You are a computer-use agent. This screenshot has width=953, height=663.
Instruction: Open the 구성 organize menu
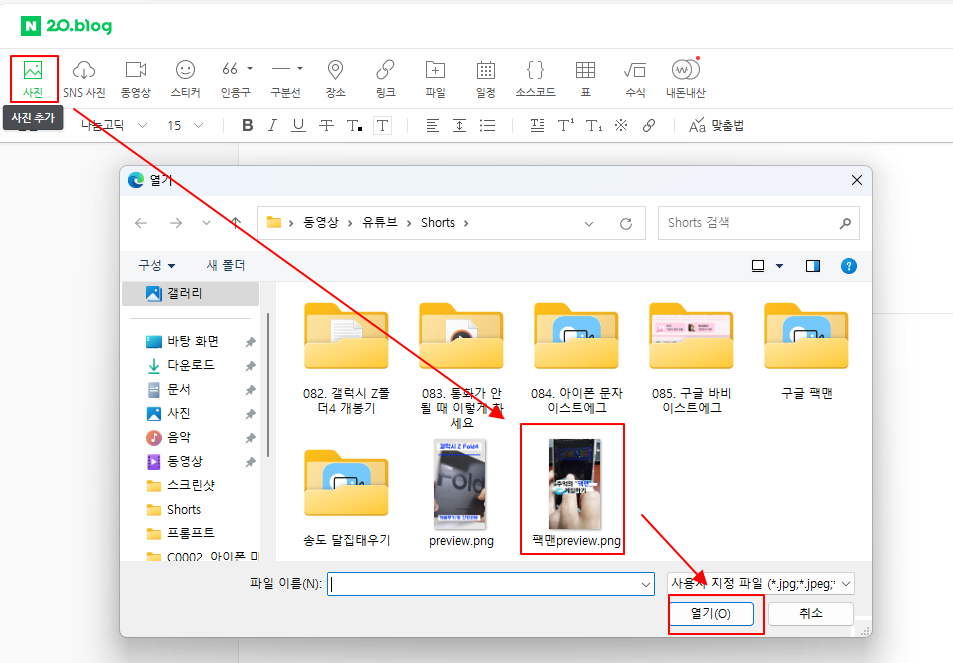pos(156,266)
